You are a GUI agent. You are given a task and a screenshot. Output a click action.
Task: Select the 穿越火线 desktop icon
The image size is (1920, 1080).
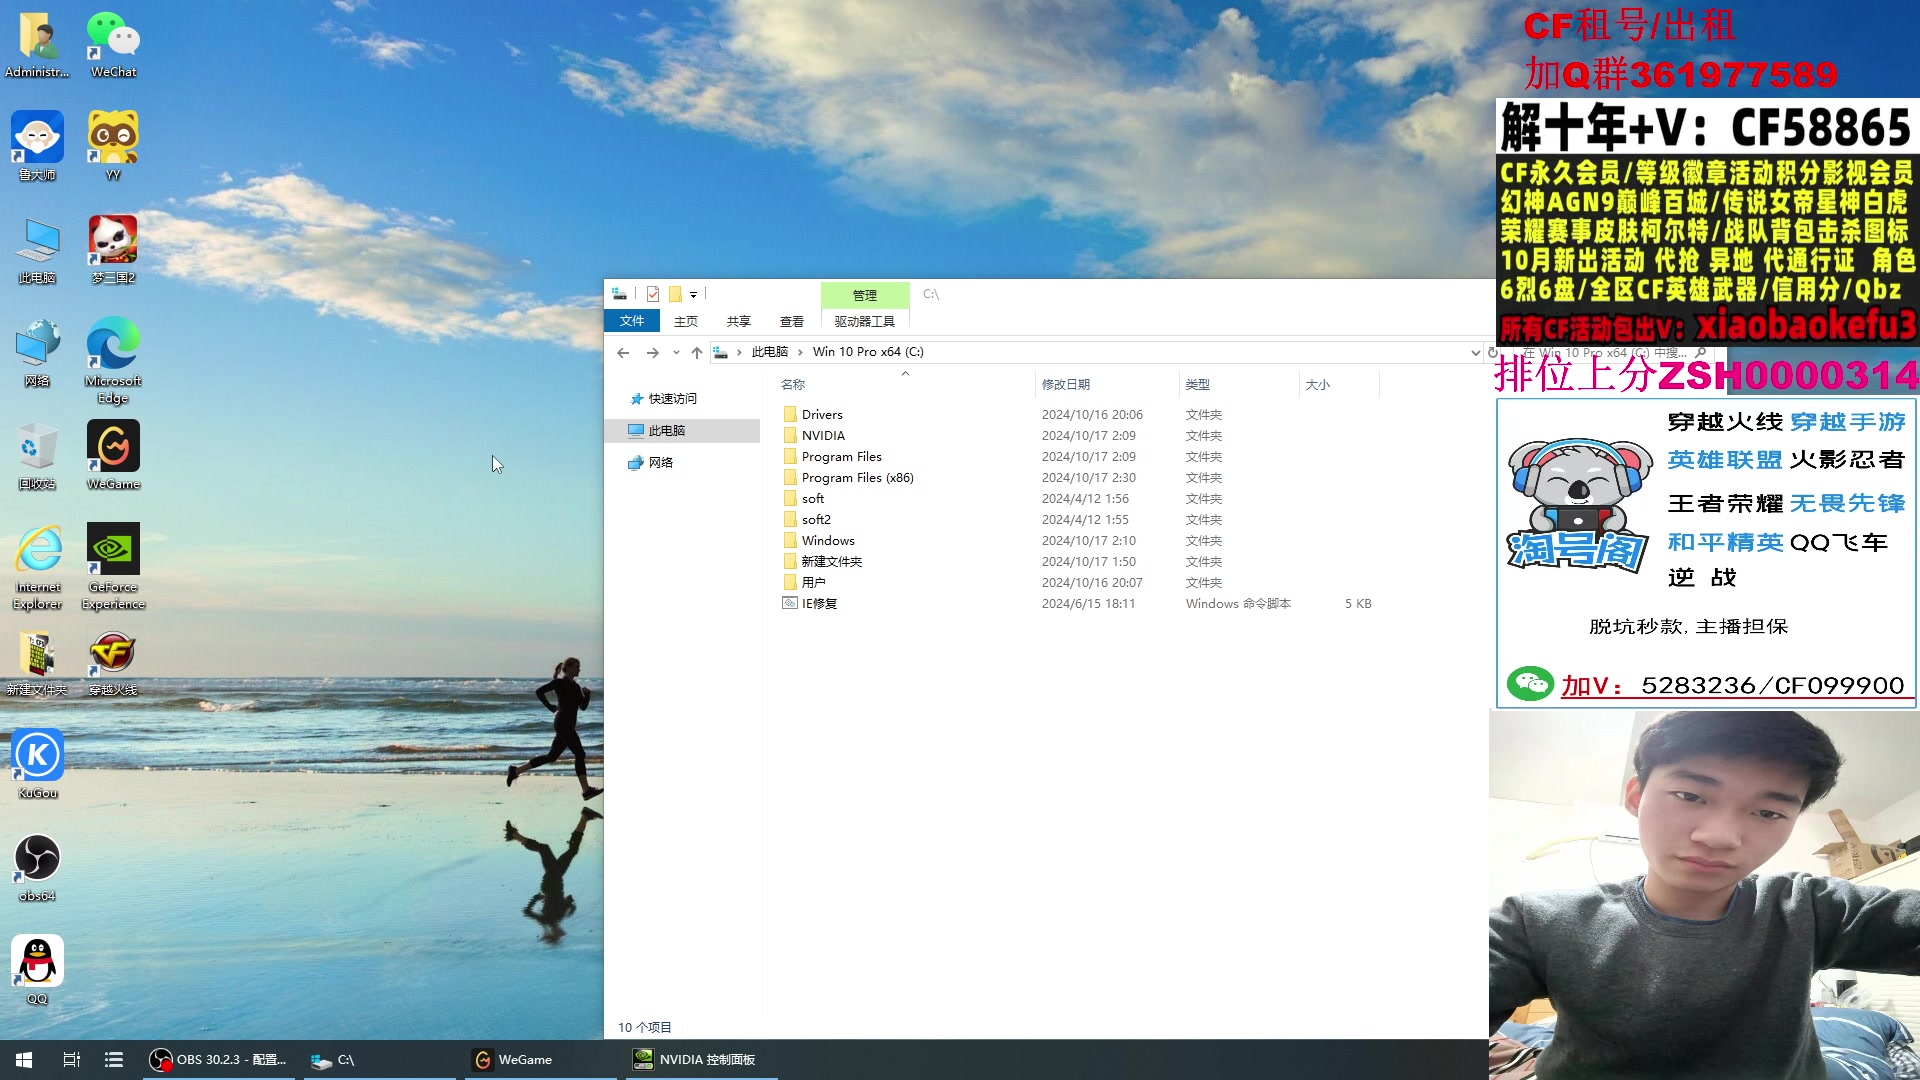coord(113,662)
